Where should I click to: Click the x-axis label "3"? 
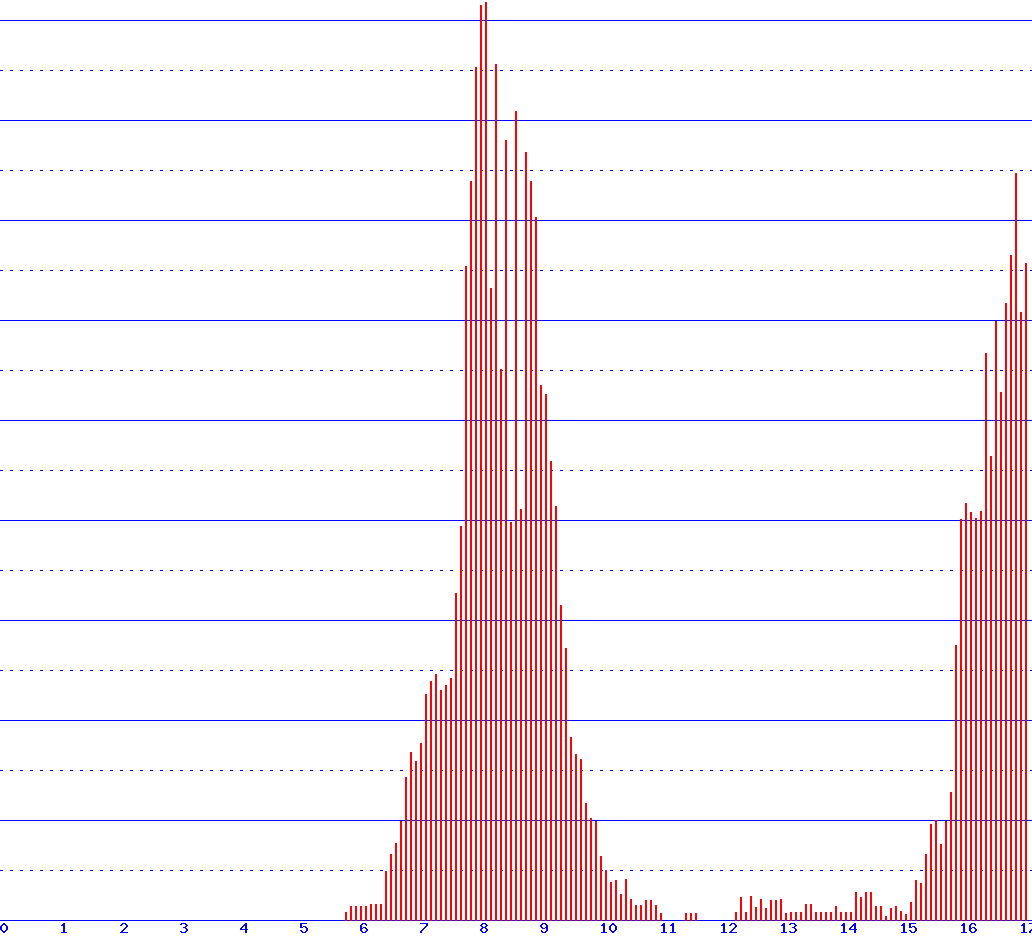[184, 929]
